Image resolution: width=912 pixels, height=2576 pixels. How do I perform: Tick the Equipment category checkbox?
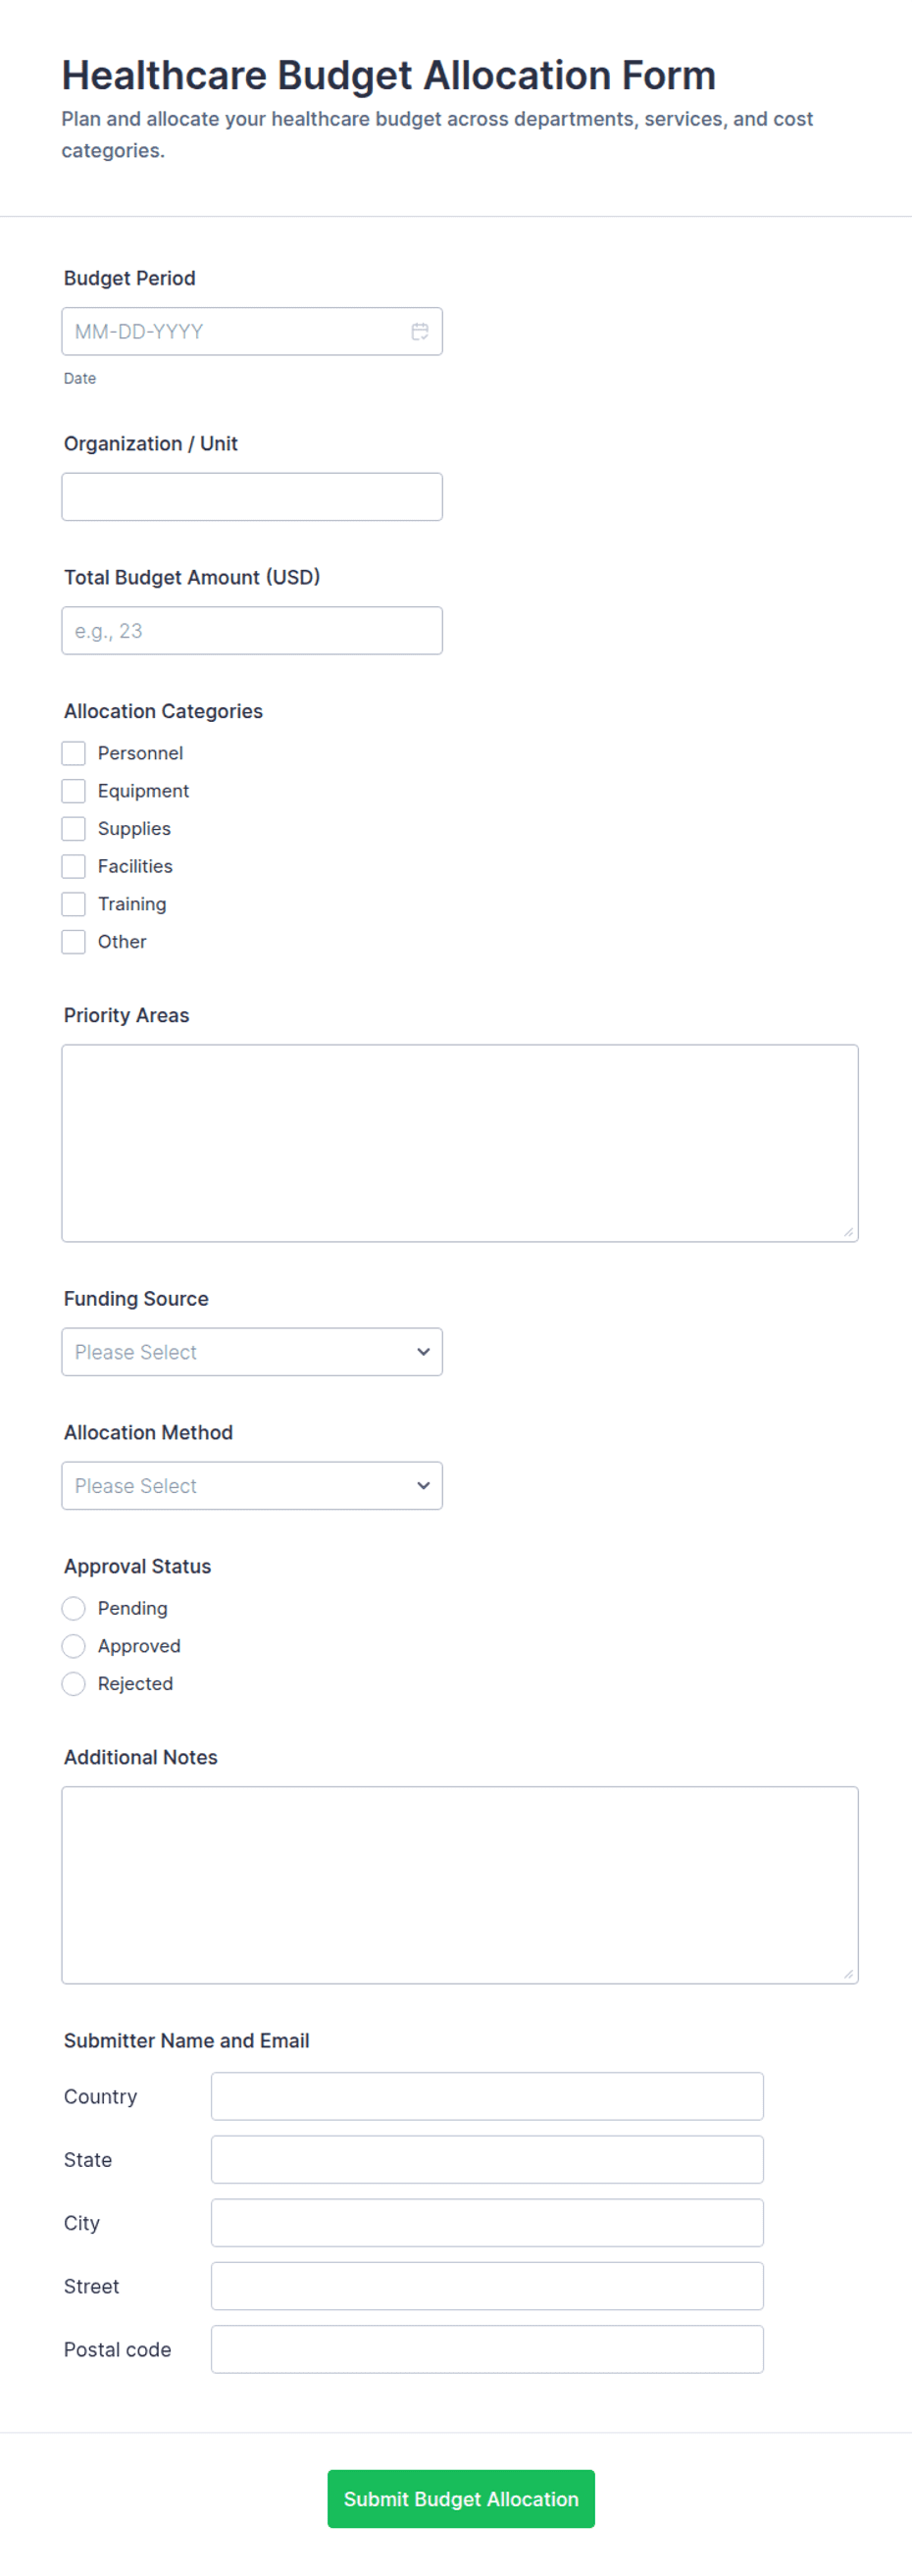click(x=73, y=791)
